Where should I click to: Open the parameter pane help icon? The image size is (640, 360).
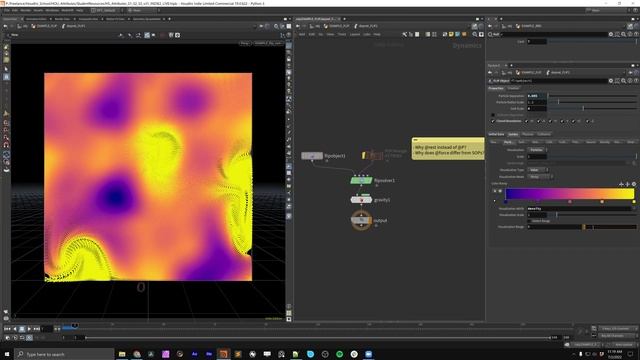click(636, 81)
